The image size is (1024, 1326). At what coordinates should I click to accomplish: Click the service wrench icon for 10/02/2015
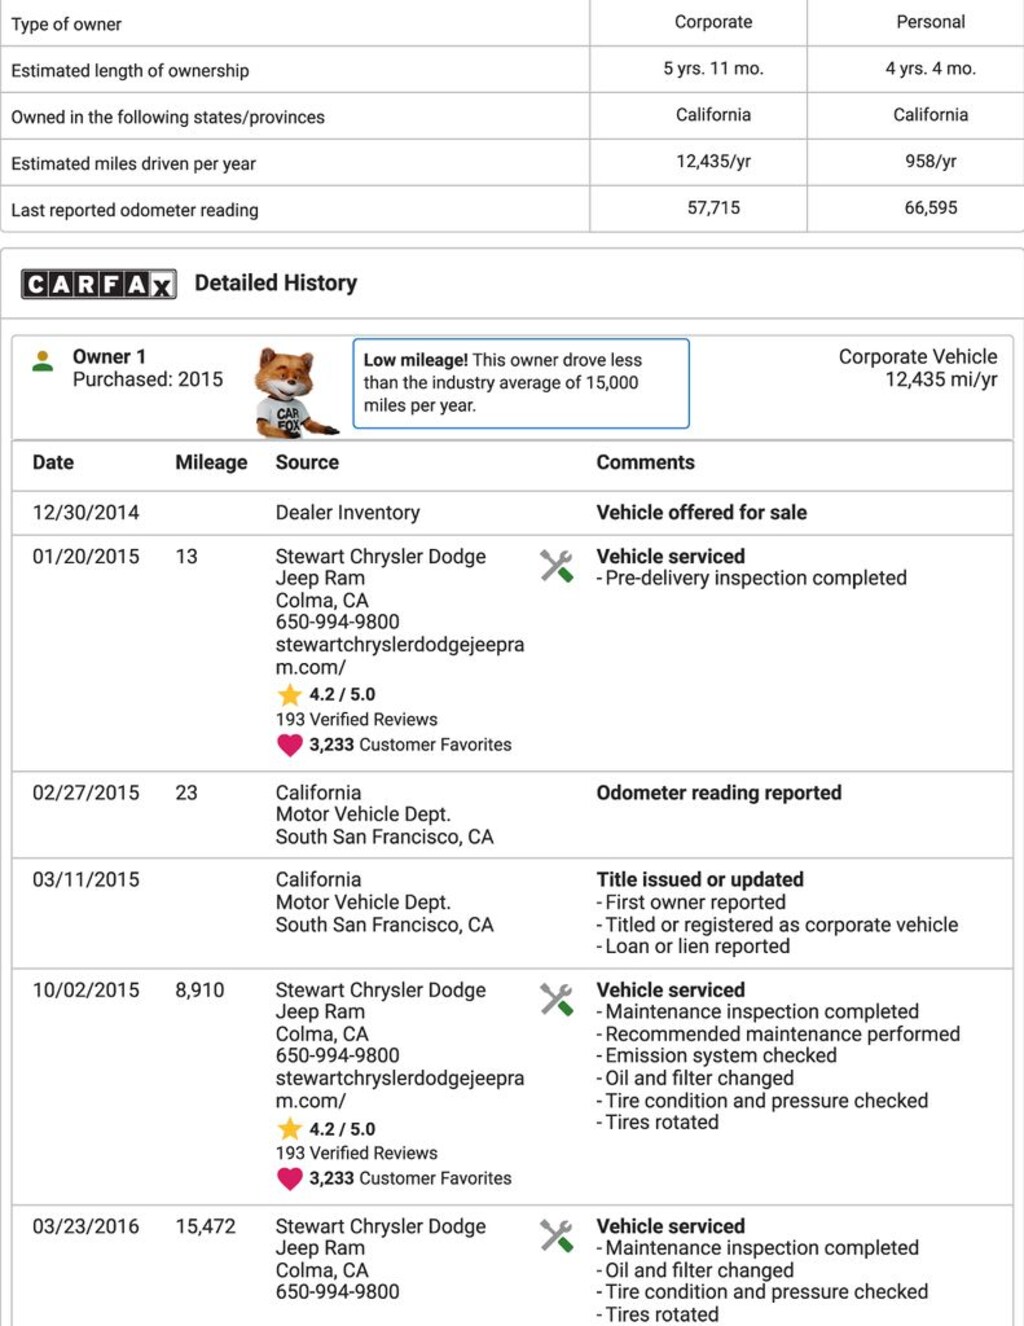556,999
